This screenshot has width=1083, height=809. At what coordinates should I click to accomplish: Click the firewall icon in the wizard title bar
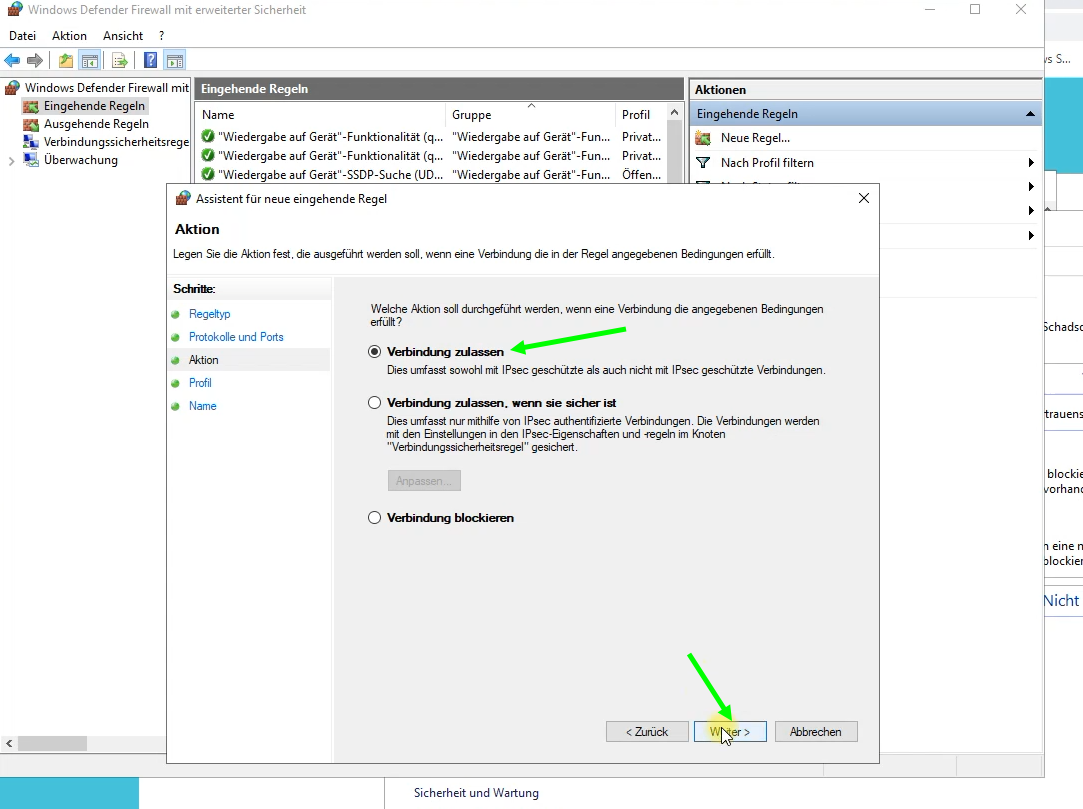[x=182, y=198]
